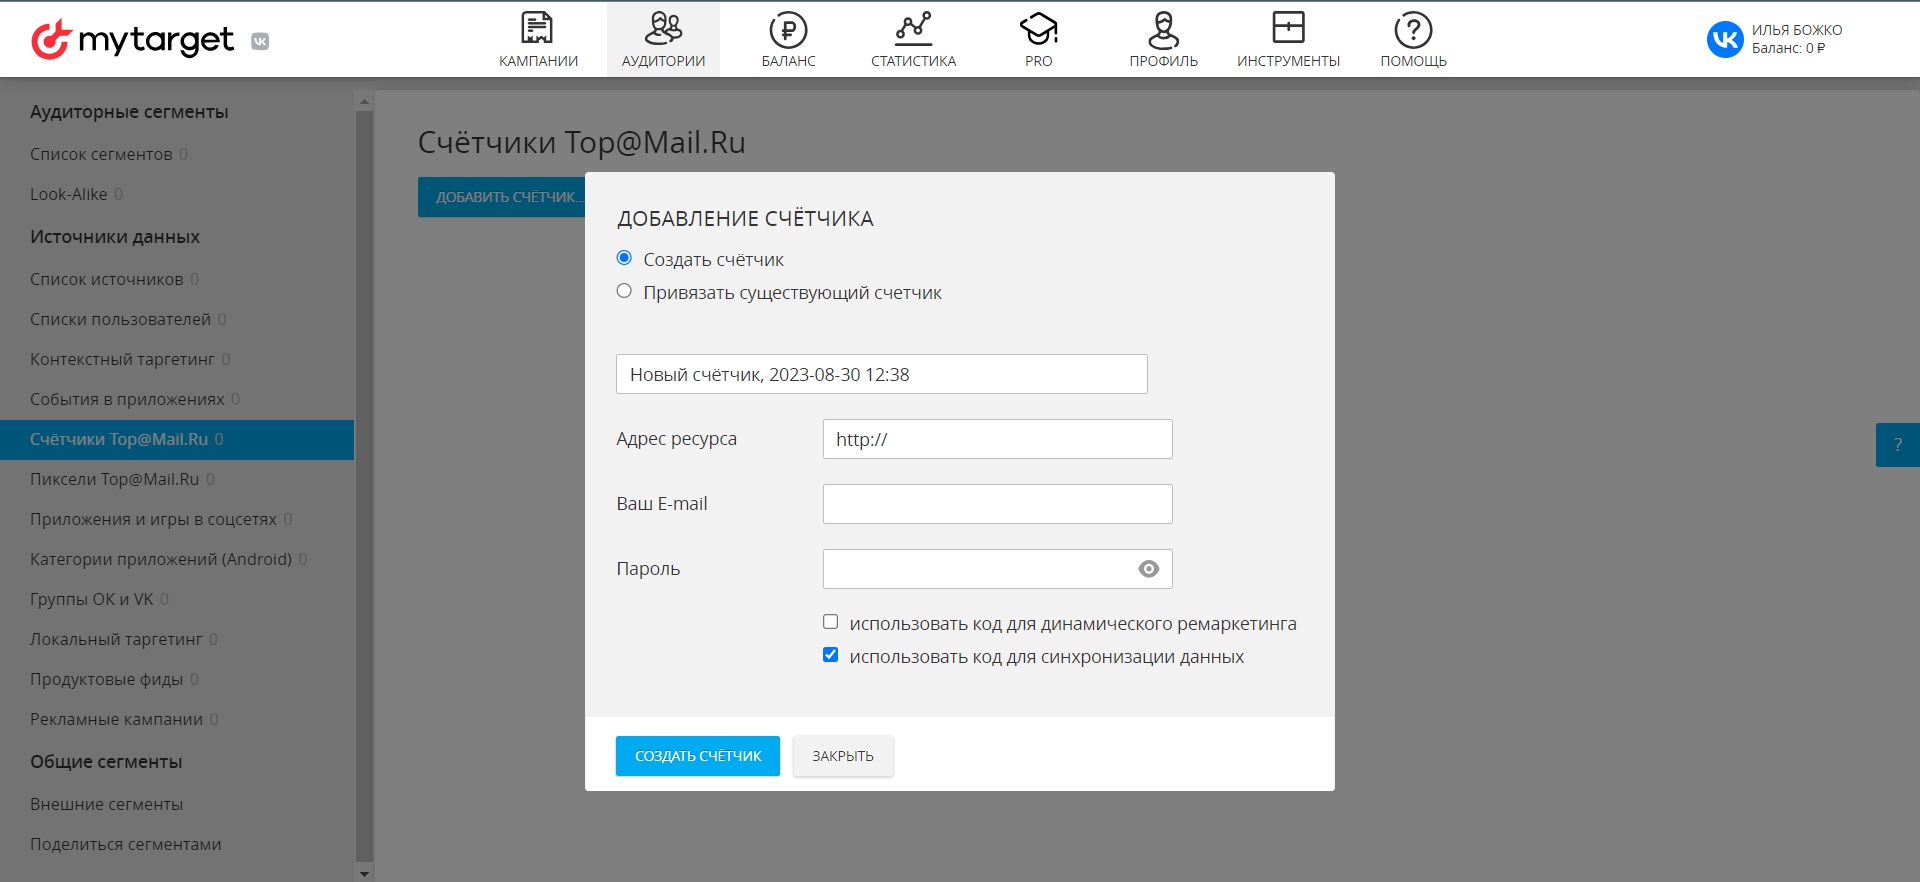1920x882 pixels.
Task: Open the Помощь question mark icon
Action: pos(1413,30)
